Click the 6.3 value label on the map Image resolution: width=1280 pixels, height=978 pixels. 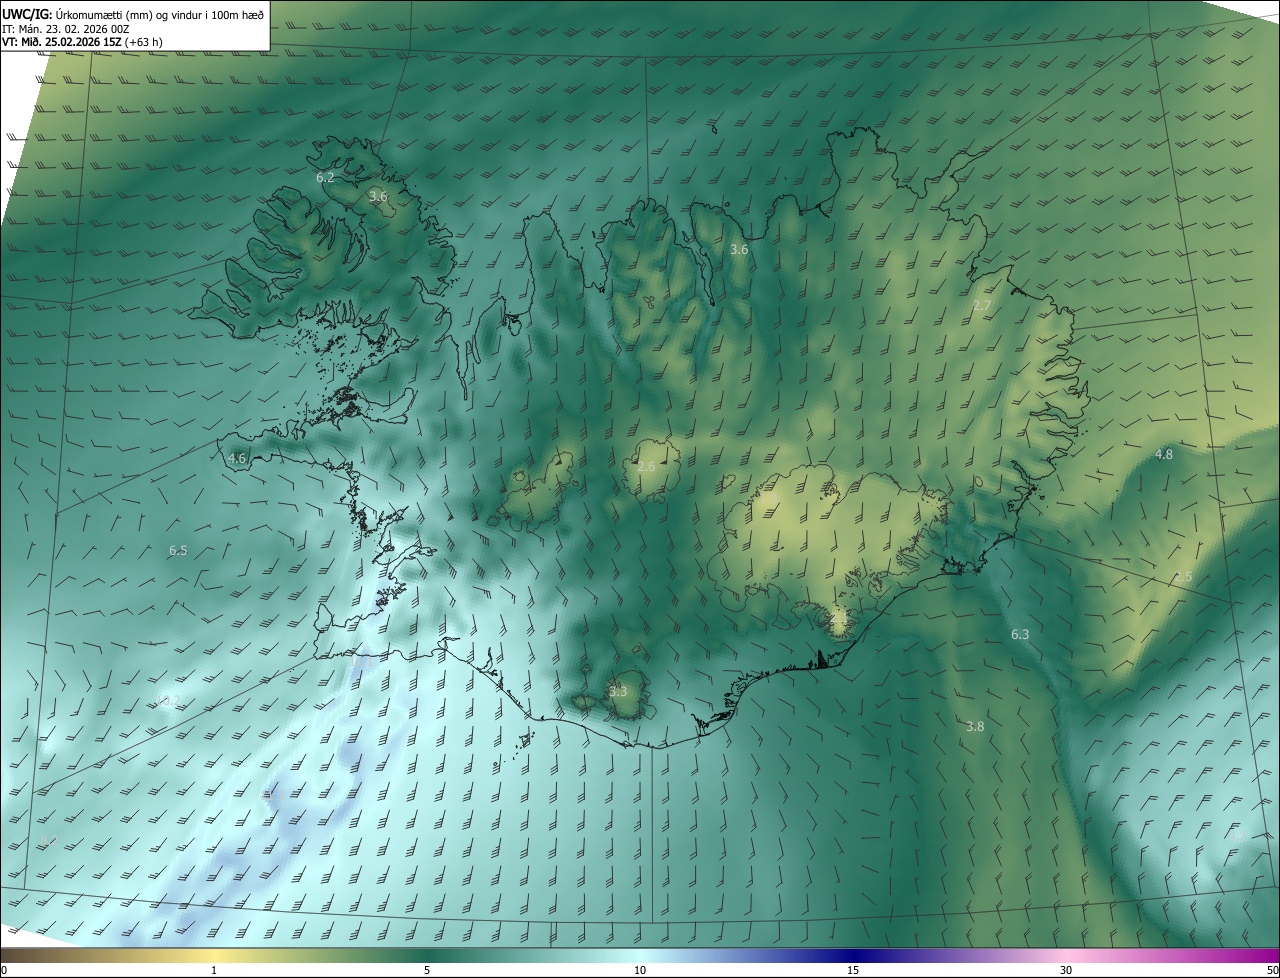[1020, 634]
